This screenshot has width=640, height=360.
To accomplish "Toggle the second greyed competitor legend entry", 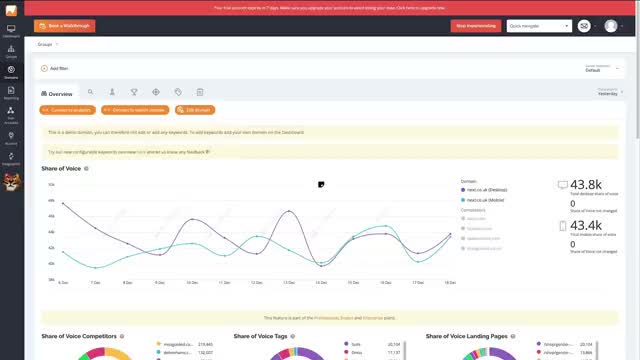I will (x=476, y=229).
